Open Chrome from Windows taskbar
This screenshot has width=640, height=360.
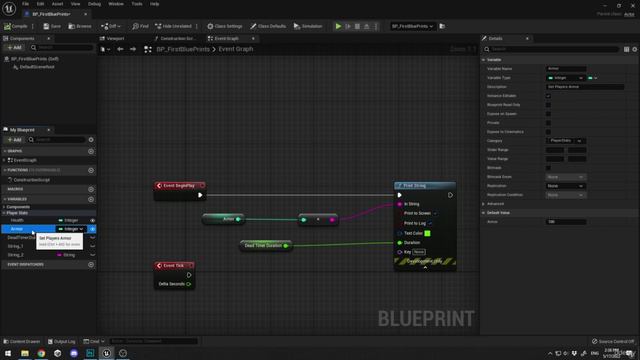[x=41, y=353]
